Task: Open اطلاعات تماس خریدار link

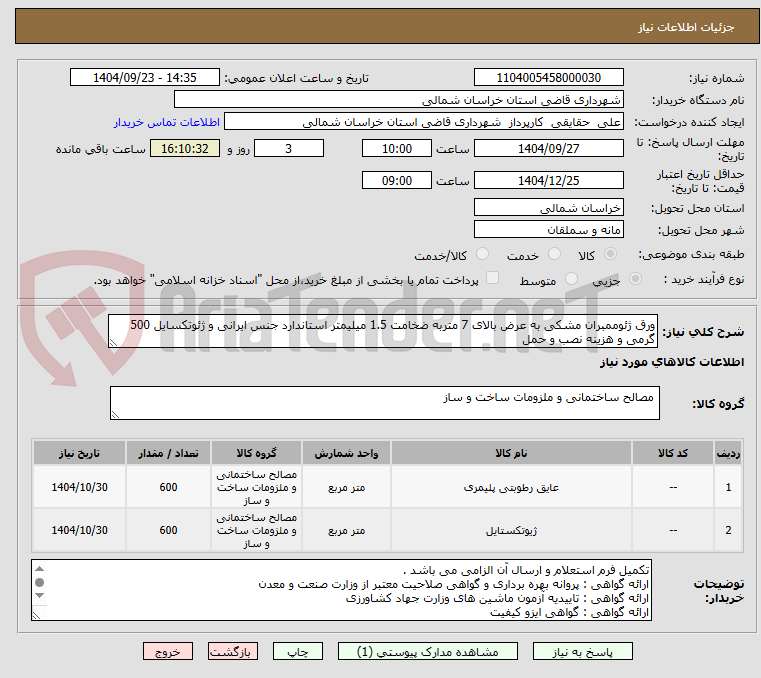Action: pyautogui.click(x=167, y=122)
